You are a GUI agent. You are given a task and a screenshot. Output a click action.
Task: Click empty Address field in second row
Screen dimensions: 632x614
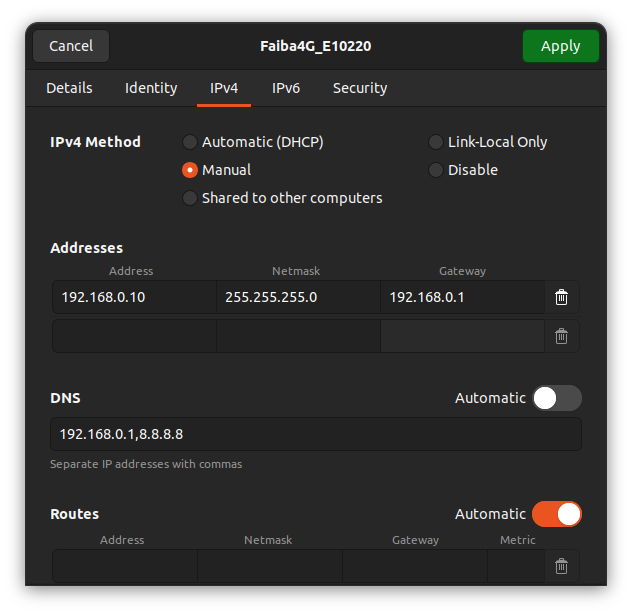pos(134,336)
